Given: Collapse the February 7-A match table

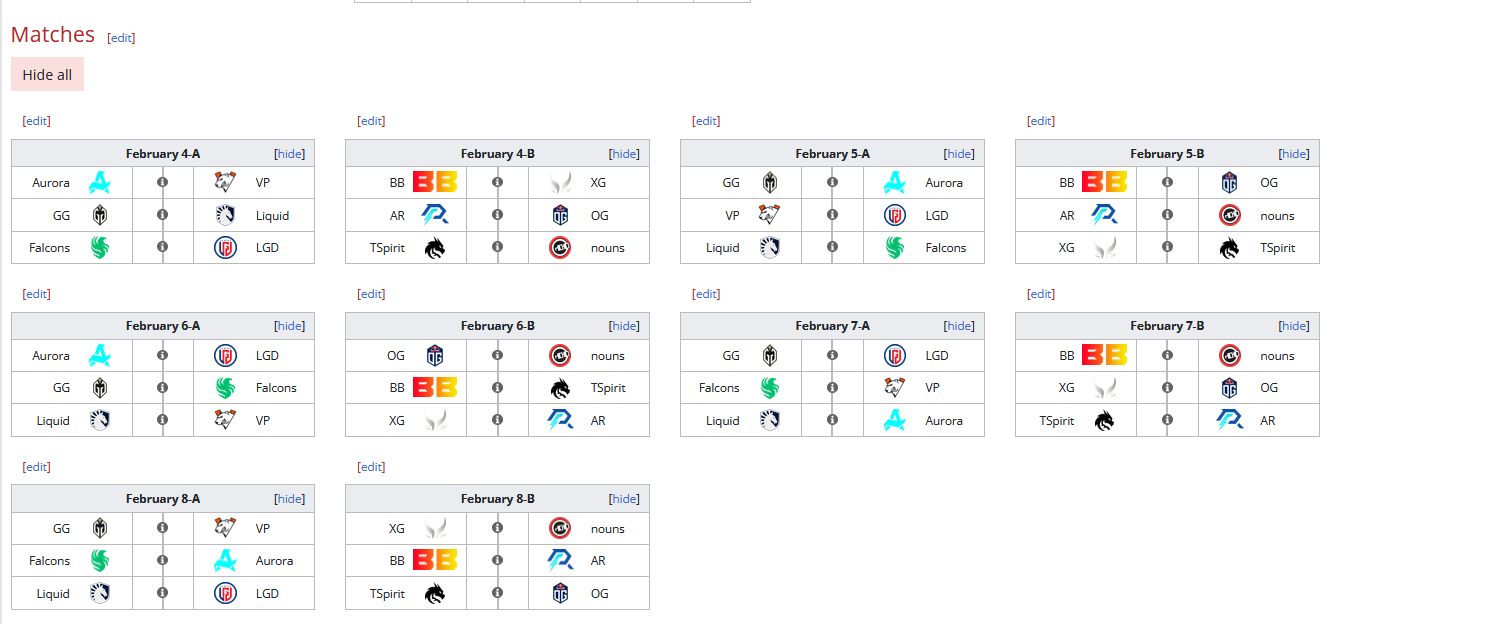Looking at the screenshot, I should pos(959,325).
